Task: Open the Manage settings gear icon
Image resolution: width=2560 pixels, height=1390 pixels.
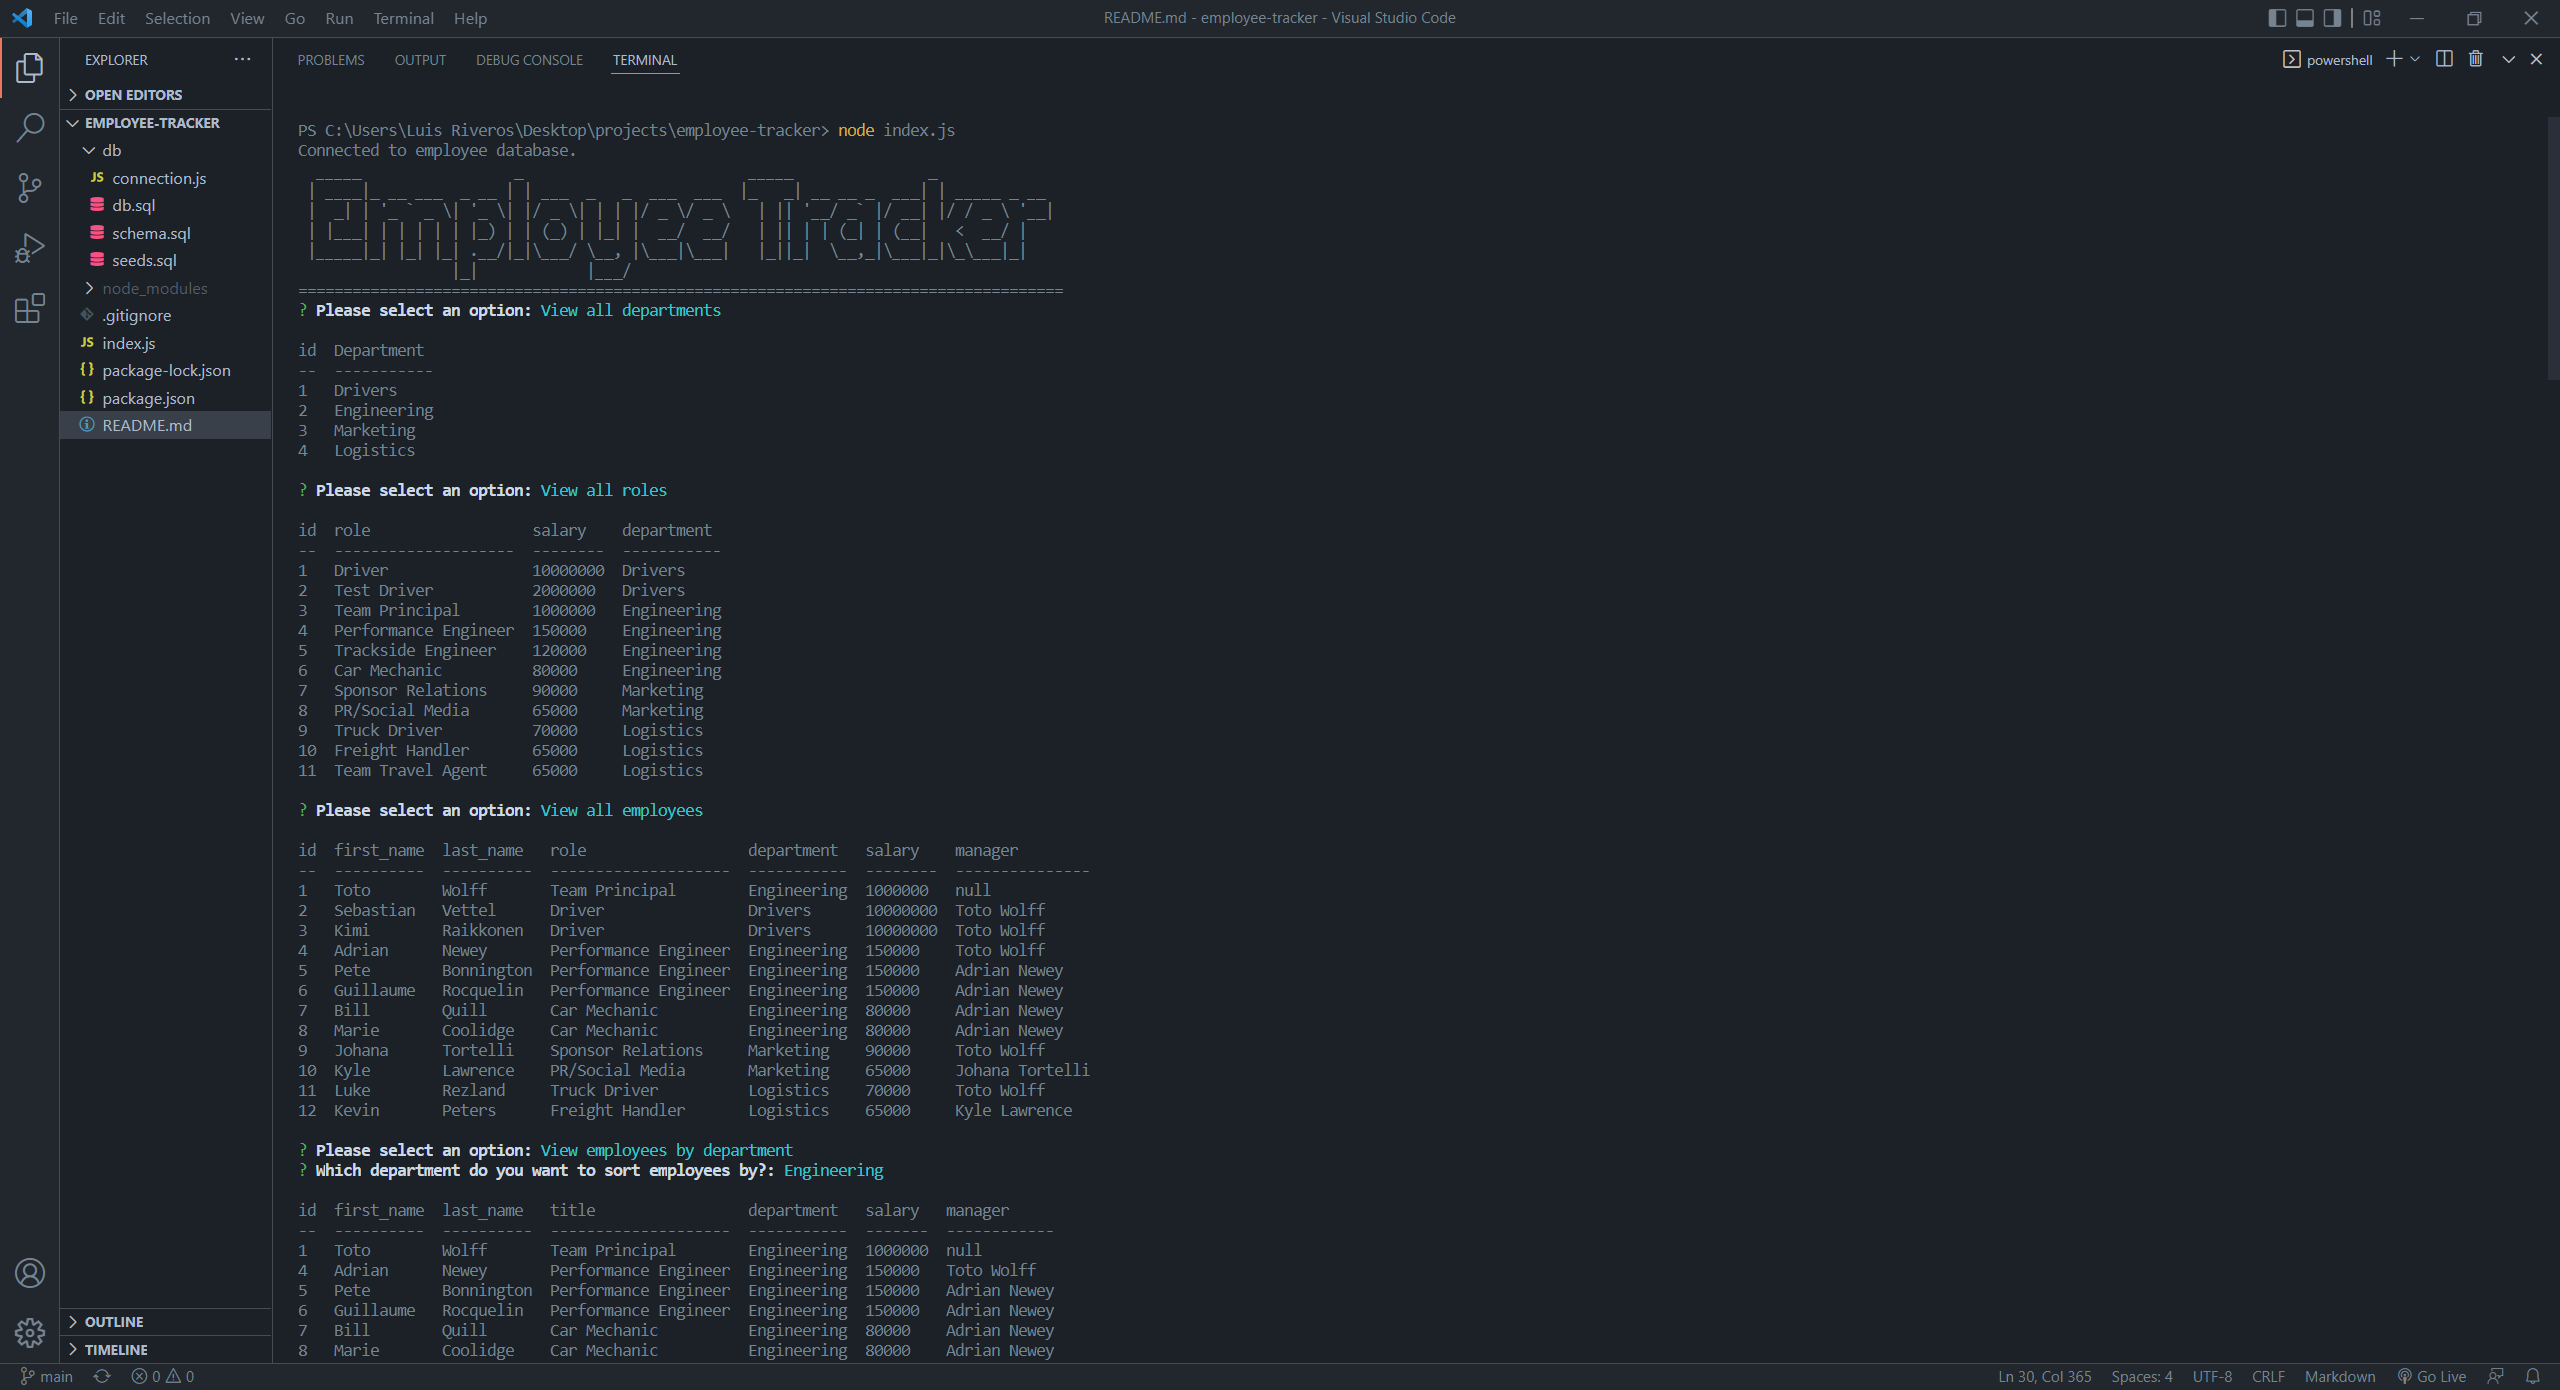Action: [x=29, y=1333]
